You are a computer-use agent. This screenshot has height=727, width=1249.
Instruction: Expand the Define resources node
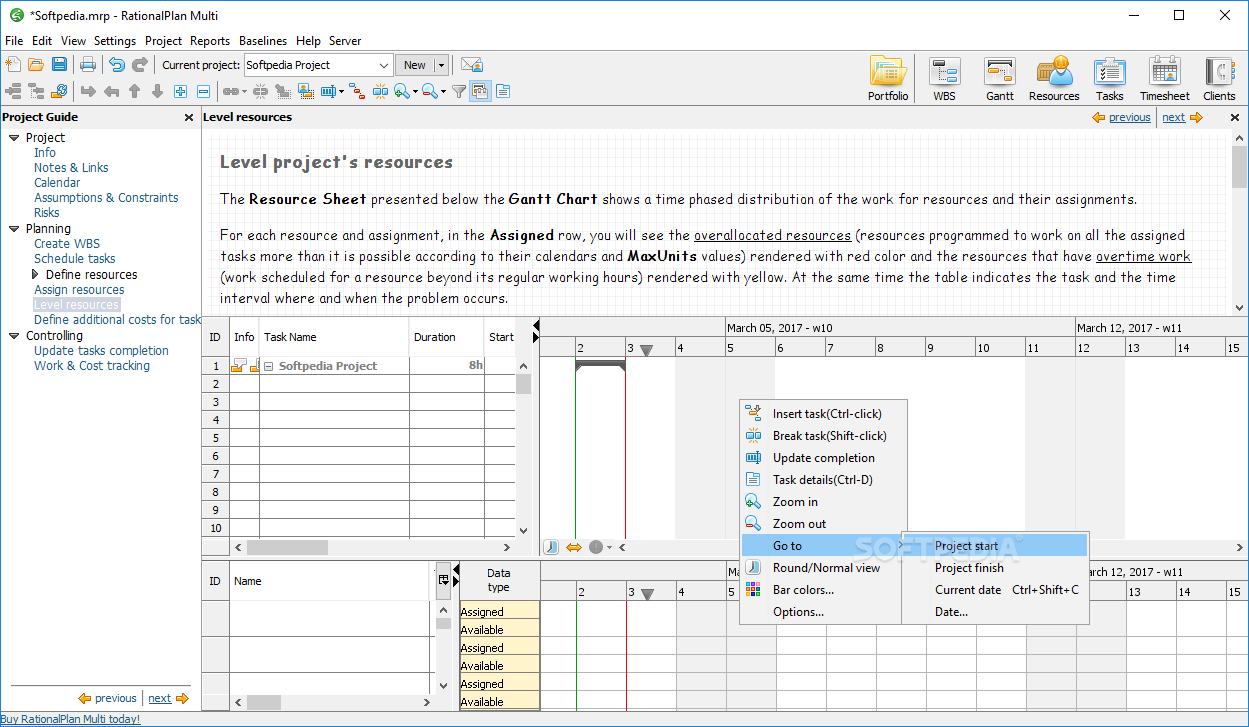click(36, 274)
